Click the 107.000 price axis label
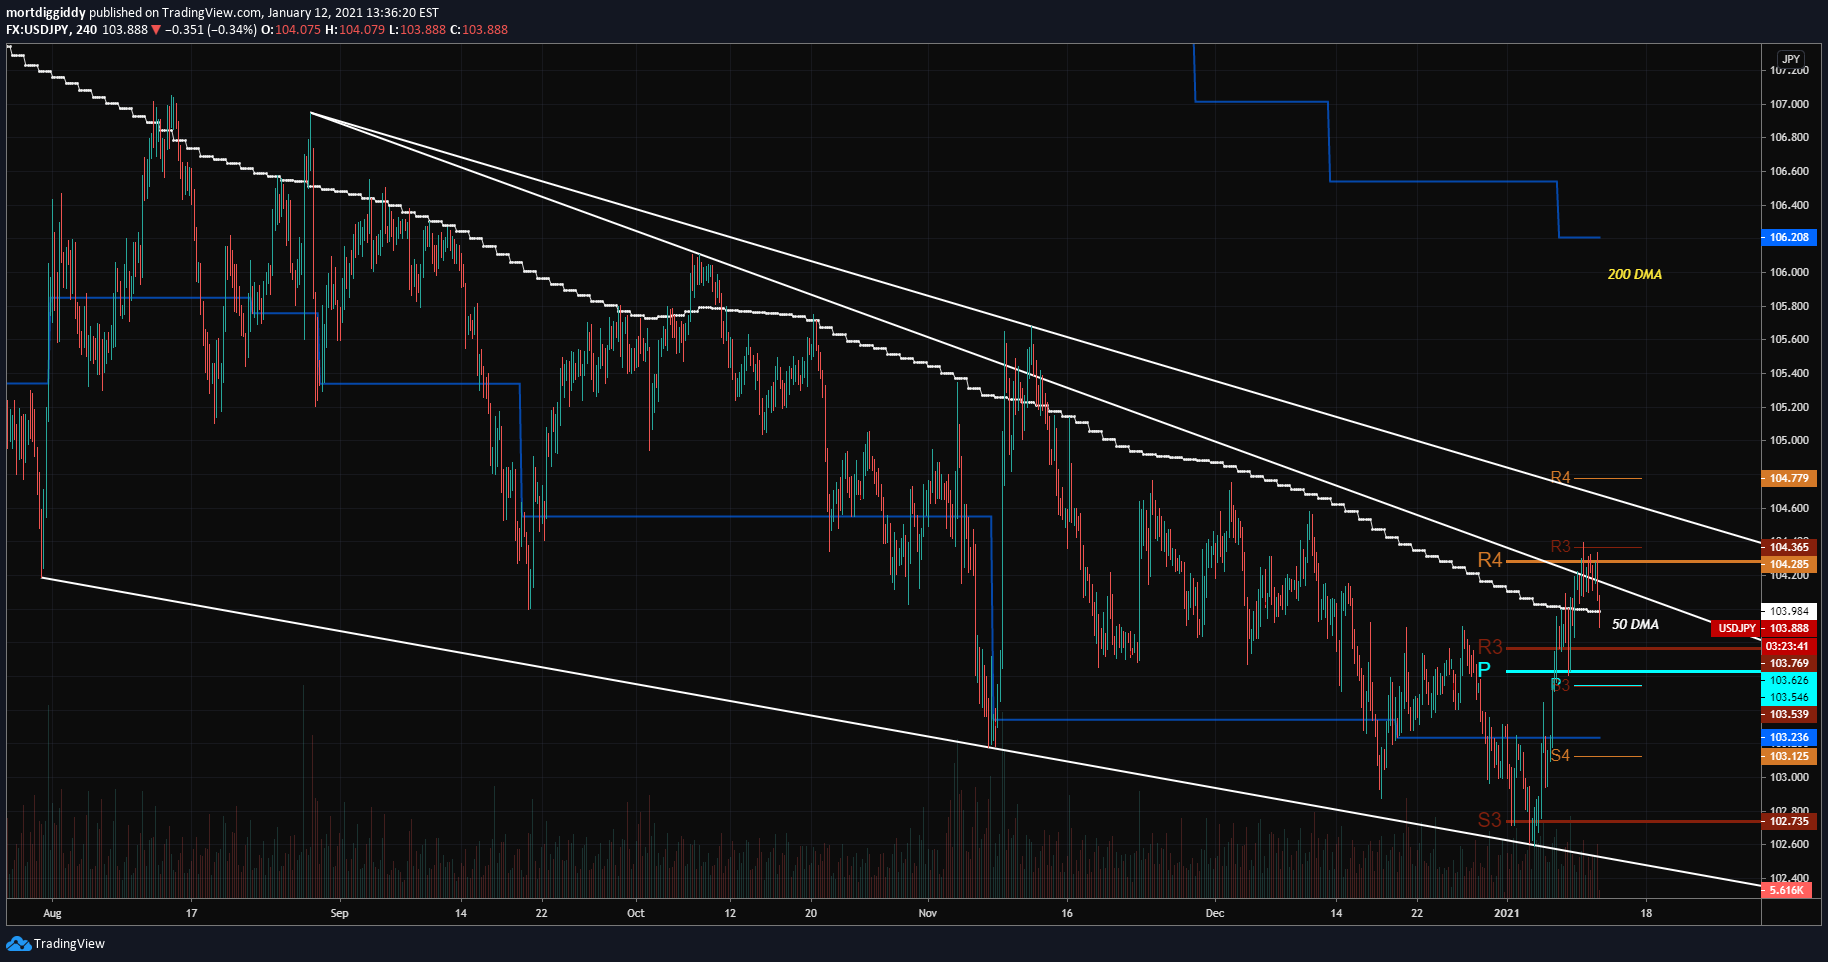The image size is (1828, 962). [1789, 104]
